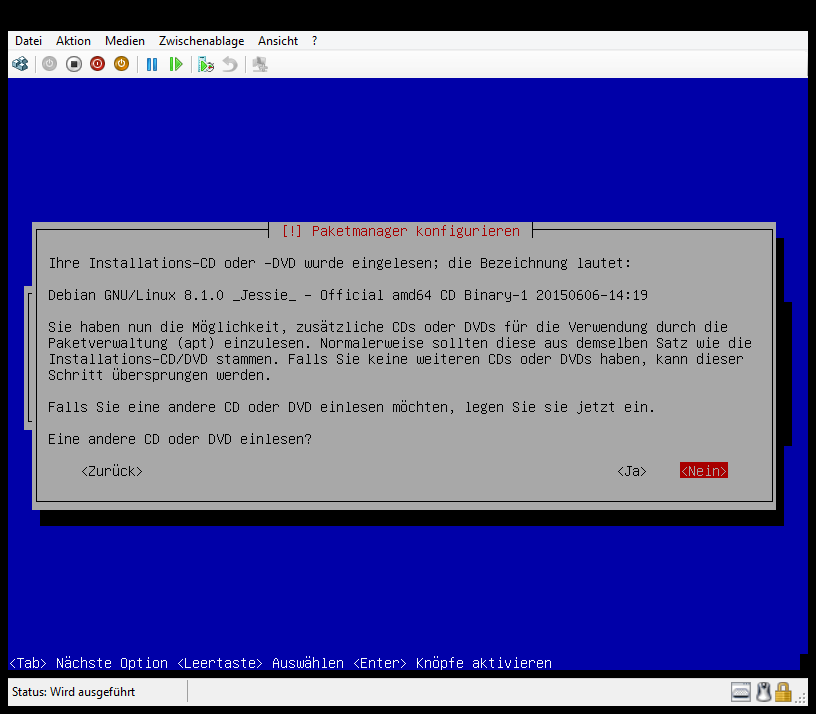Click the '<Enter> Knöpfe aktivieren' hint text
Screen dimensions: 816x714
[x=452, y=663]
